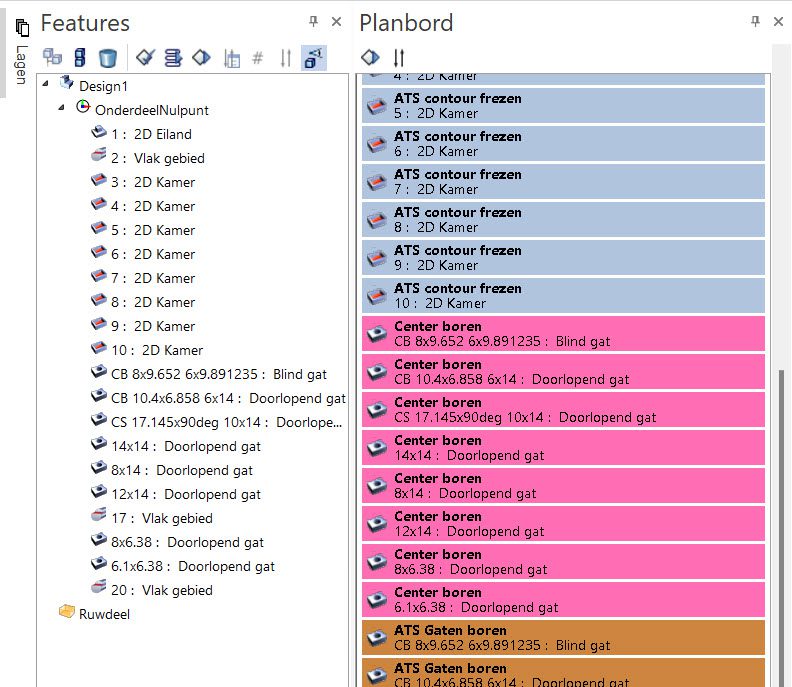Click the diamond icon in the Planbord toolbar
The image size is (792, 687).
(370, 57)
